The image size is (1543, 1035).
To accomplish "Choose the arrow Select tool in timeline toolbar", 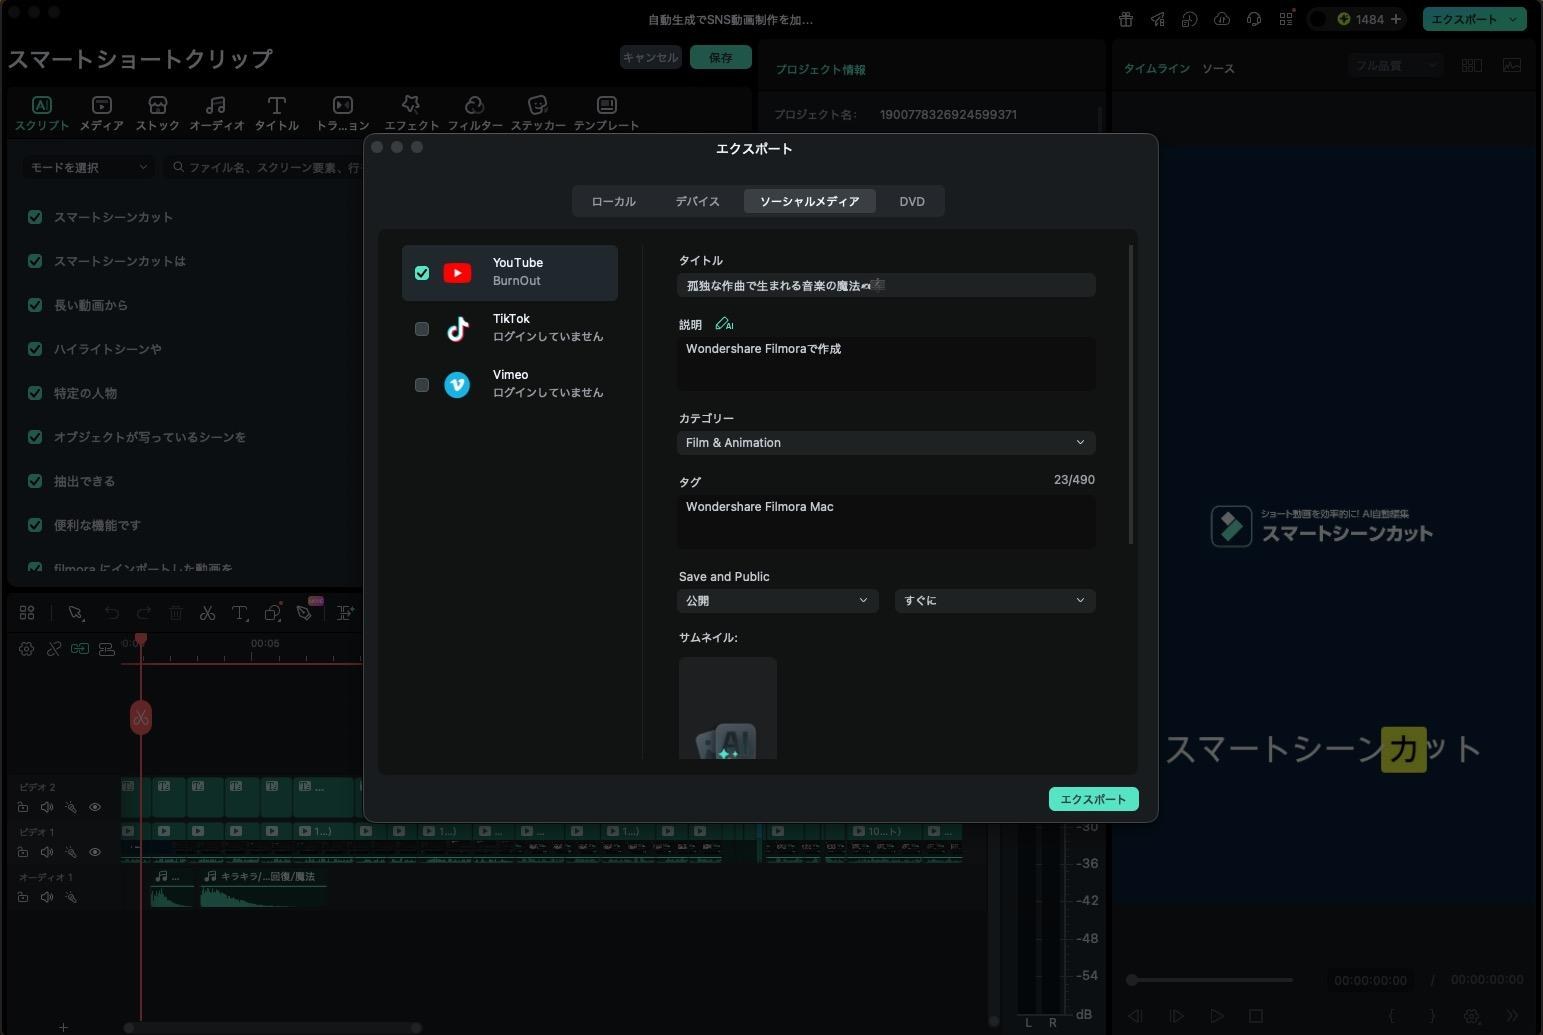I will (75, 613).
